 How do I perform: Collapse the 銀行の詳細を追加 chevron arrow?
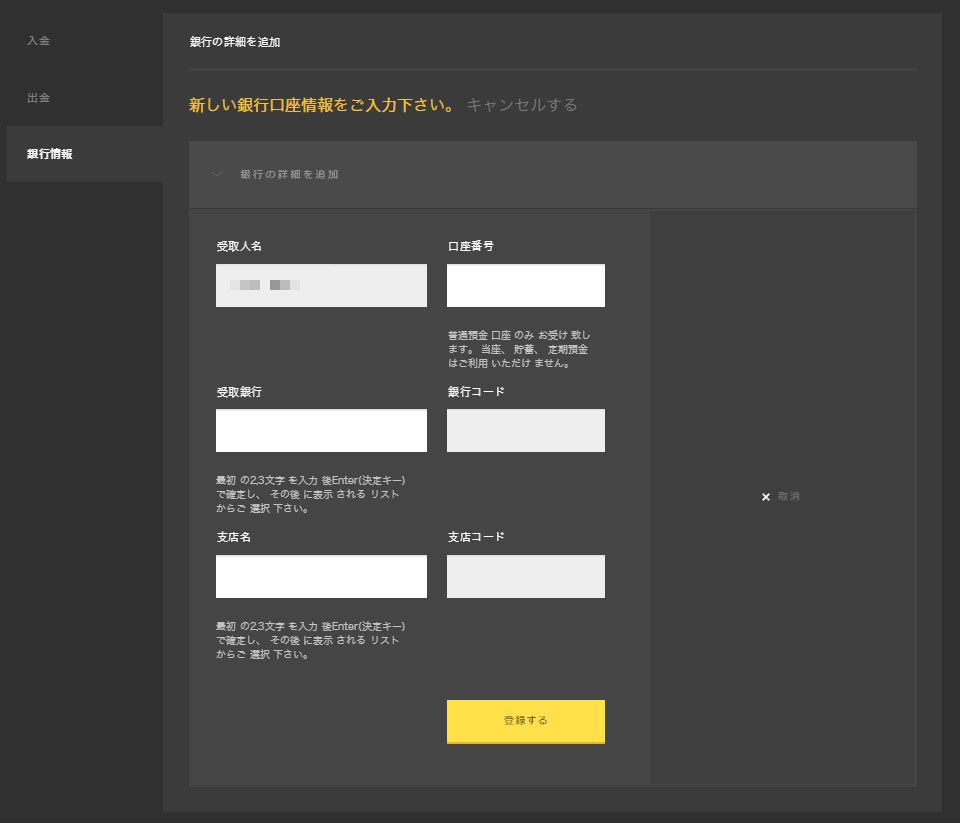click(x=217, y=174)
